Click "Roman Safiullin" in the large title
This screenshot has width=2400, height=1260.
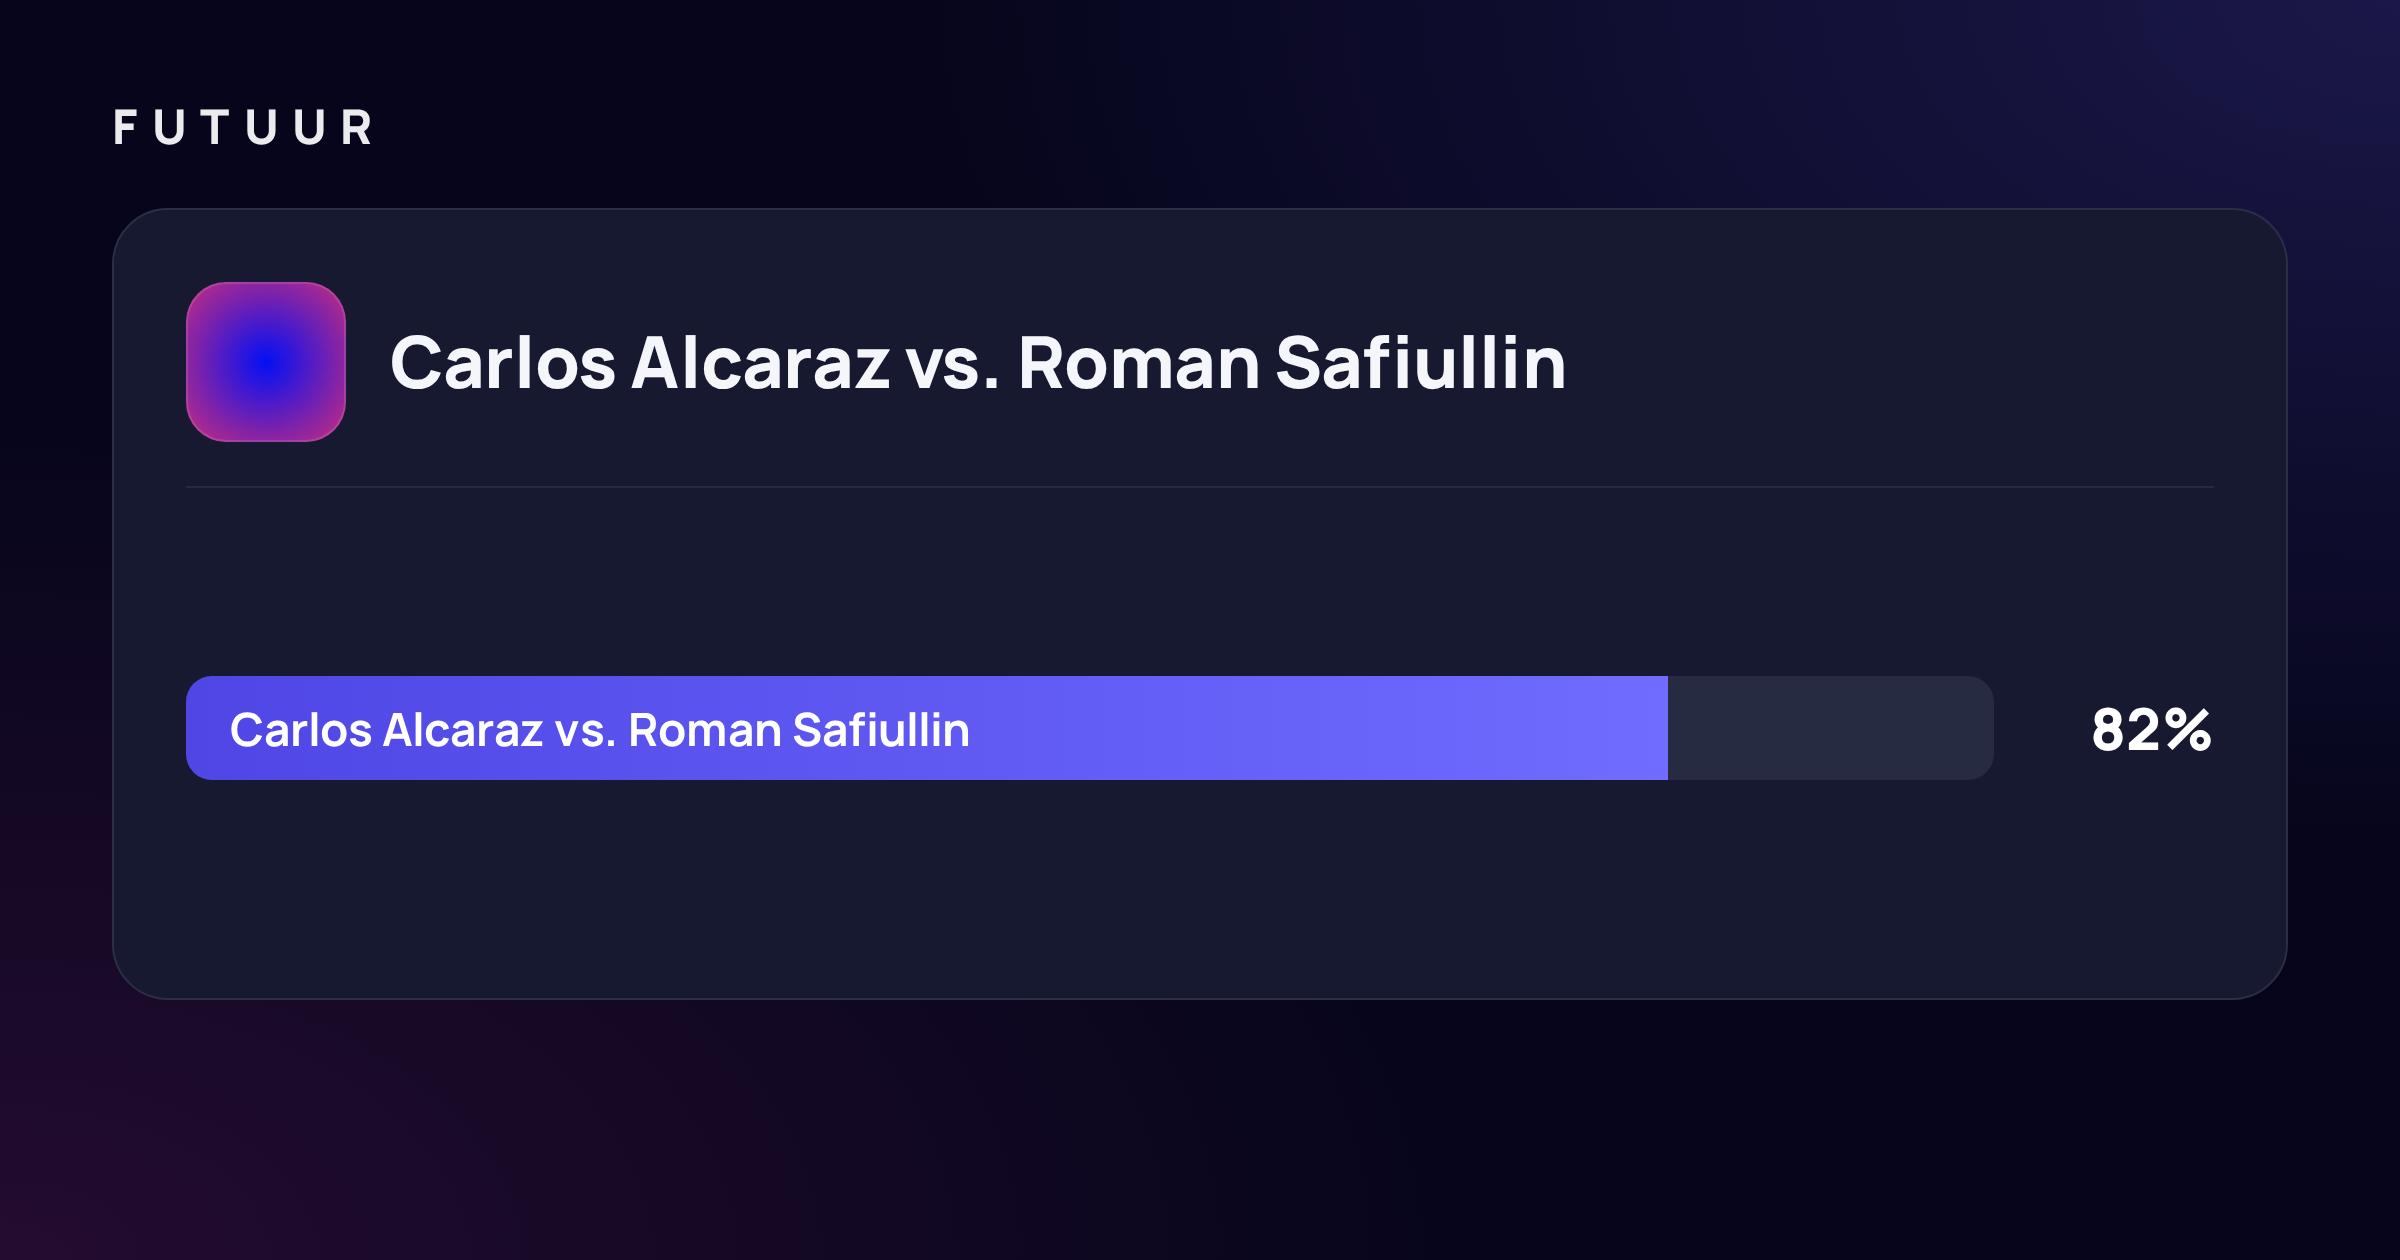tap(1292, 363)
